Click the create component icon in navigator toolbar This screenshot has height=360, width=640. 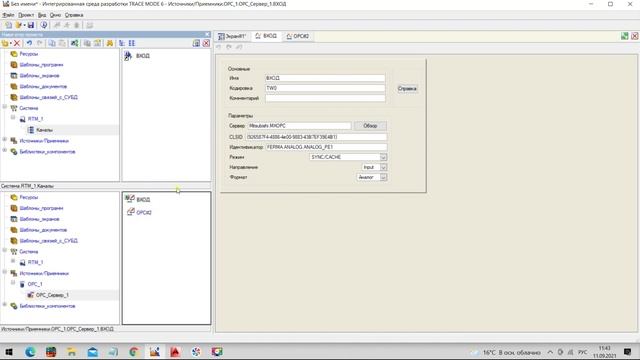(5, 43)
